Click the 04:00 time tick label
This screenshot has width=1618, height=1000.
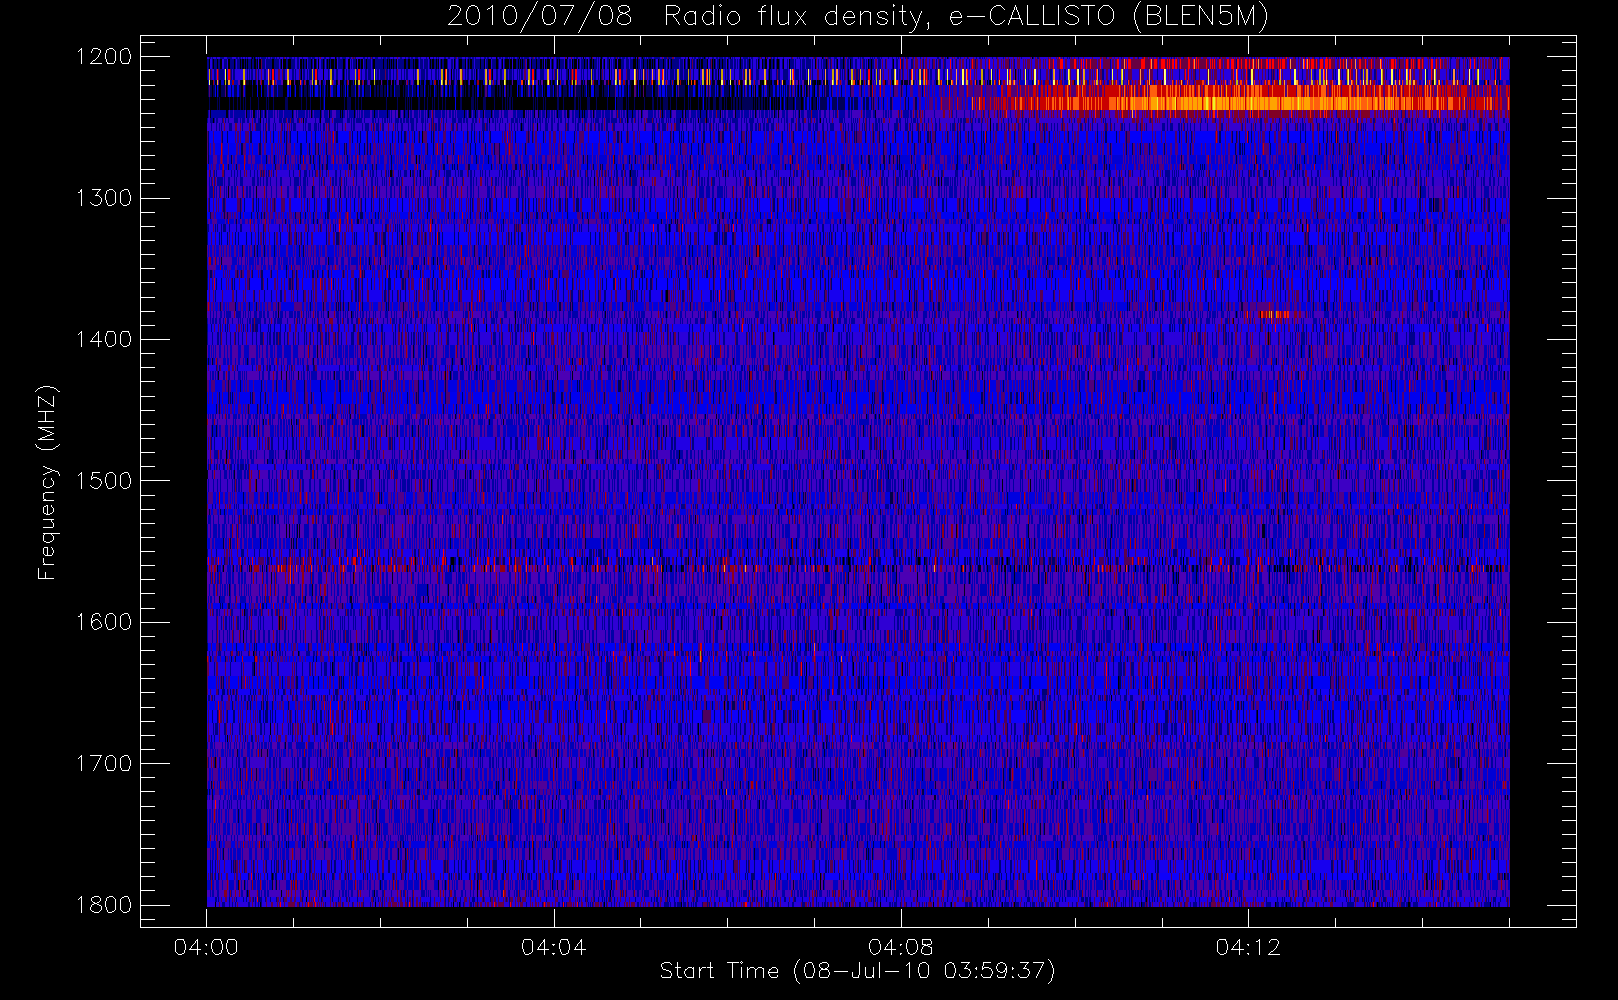[x=206, y=947]
